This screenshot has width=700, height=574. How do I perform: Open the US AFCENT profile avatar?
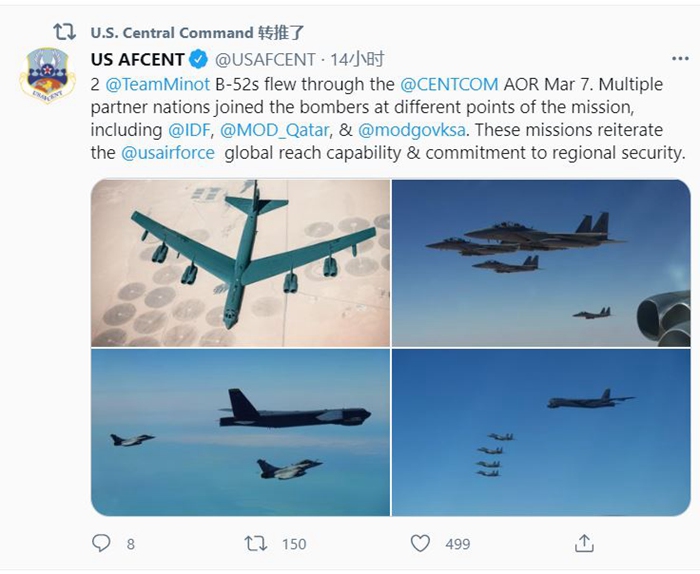(x=47, y=75)
